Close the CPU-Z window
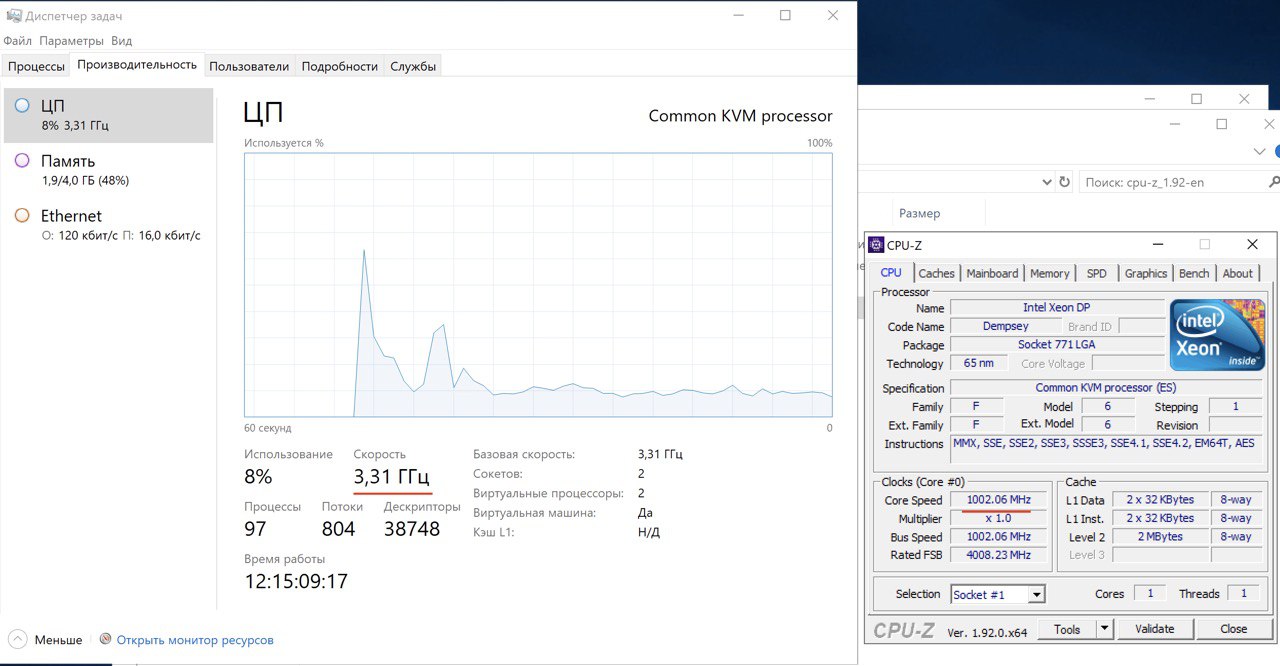The image size is (1280, 666). (1252, 245)
